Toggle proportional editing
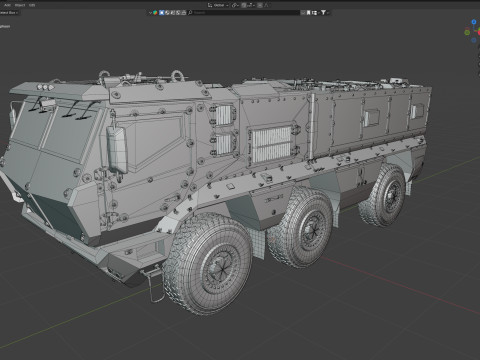This screenshot has height=360, width=480. point(260,5)
